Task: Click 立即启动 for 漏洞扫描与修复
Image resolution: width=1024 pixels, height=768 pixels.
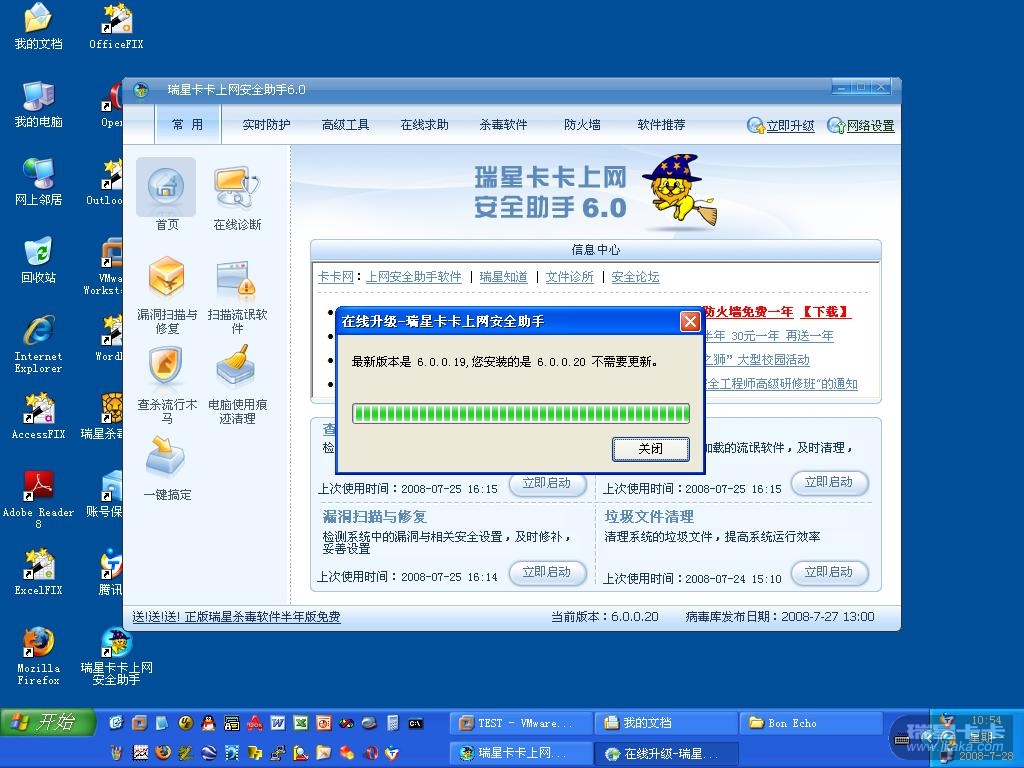Action: pyautogui.click(x=547, y=572)
